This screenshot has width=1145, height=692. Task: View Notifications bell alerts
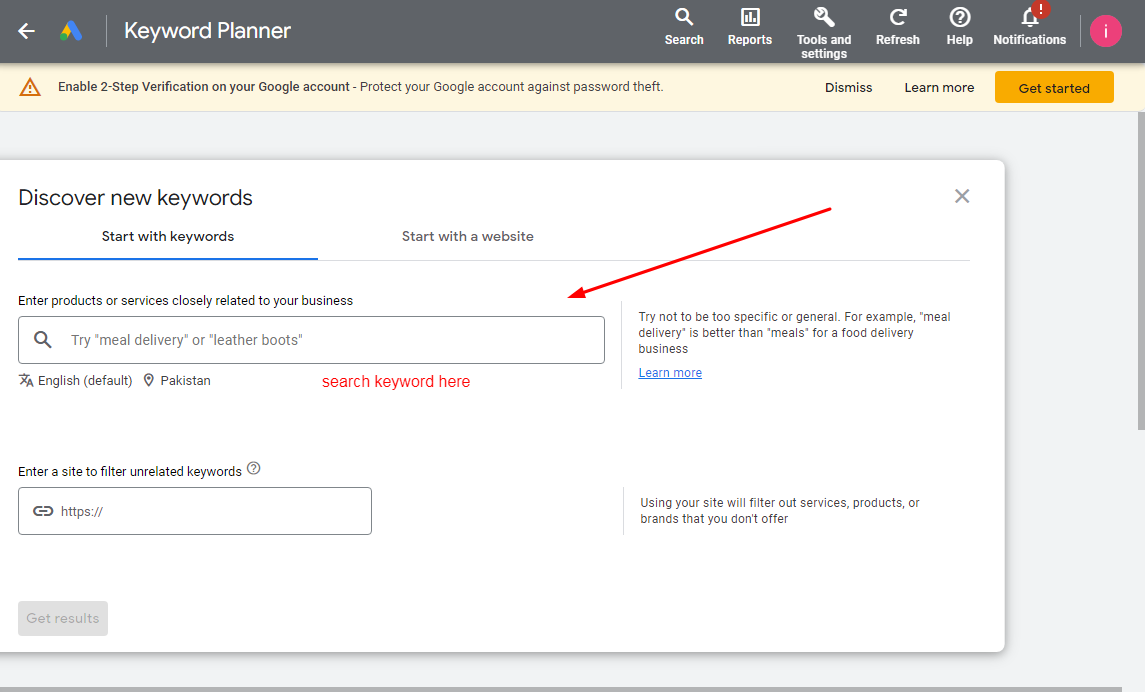(x=1029, y=27)
